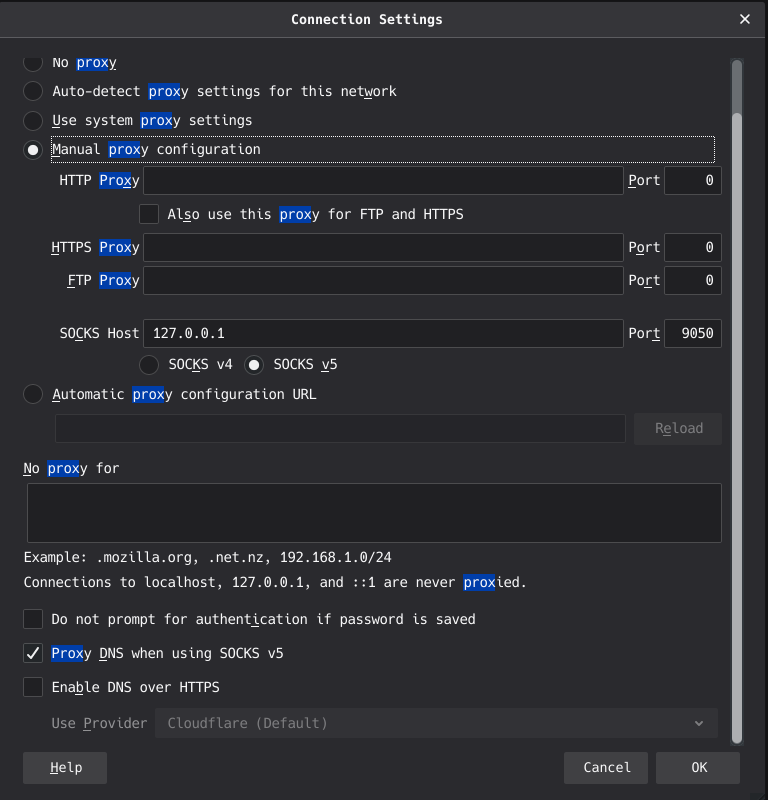This screenshot has width=768, height=800.
Task: Enable Do not prompt for authentication checkbox
Action: [x=33, y=619]
